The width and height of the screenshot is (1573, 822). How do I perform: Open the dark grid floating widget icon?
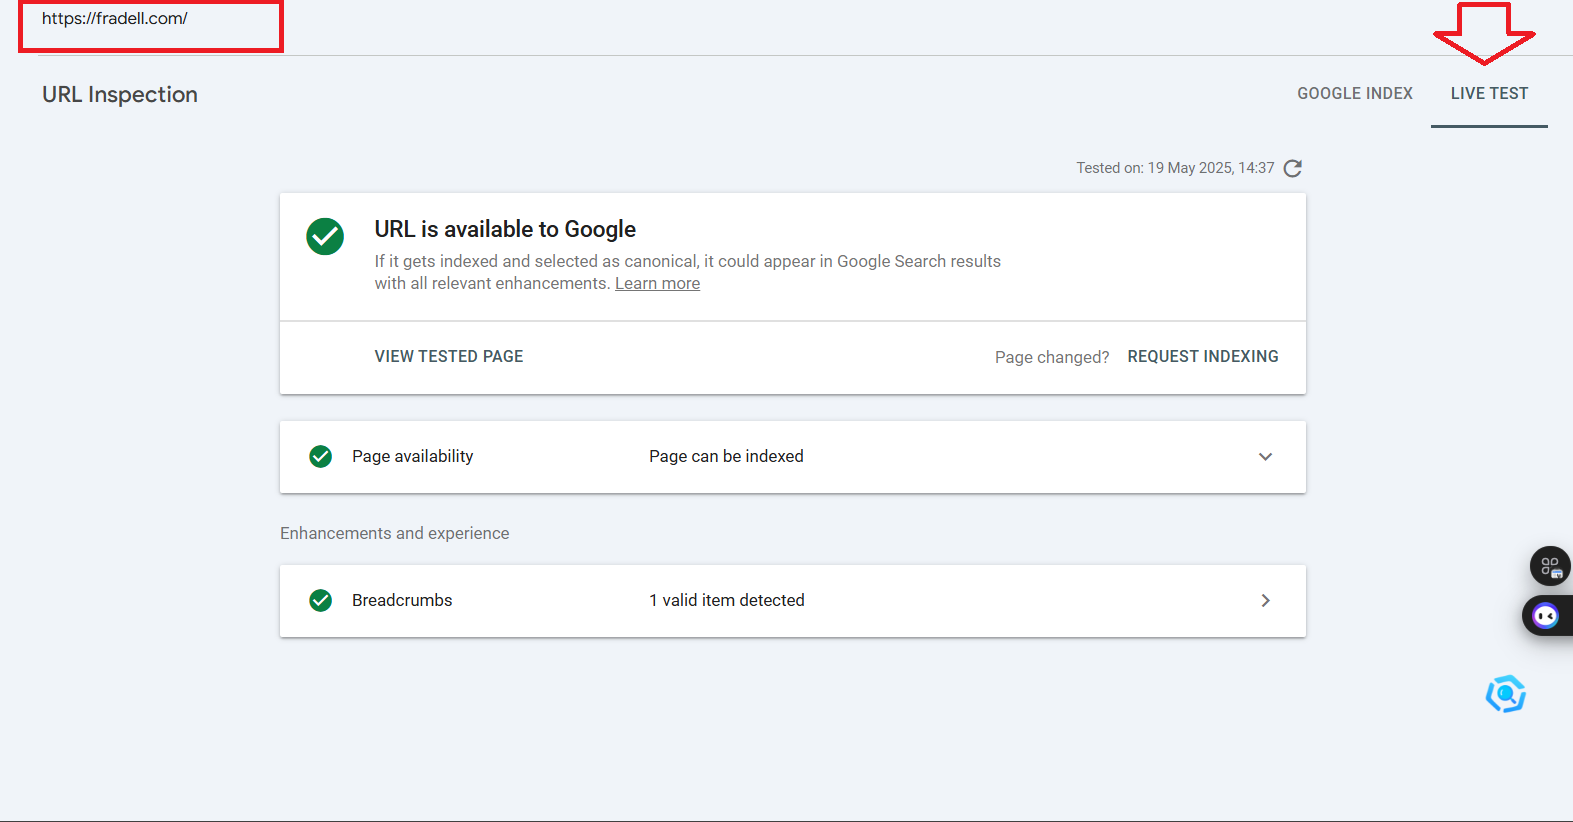click(1549, 566)
